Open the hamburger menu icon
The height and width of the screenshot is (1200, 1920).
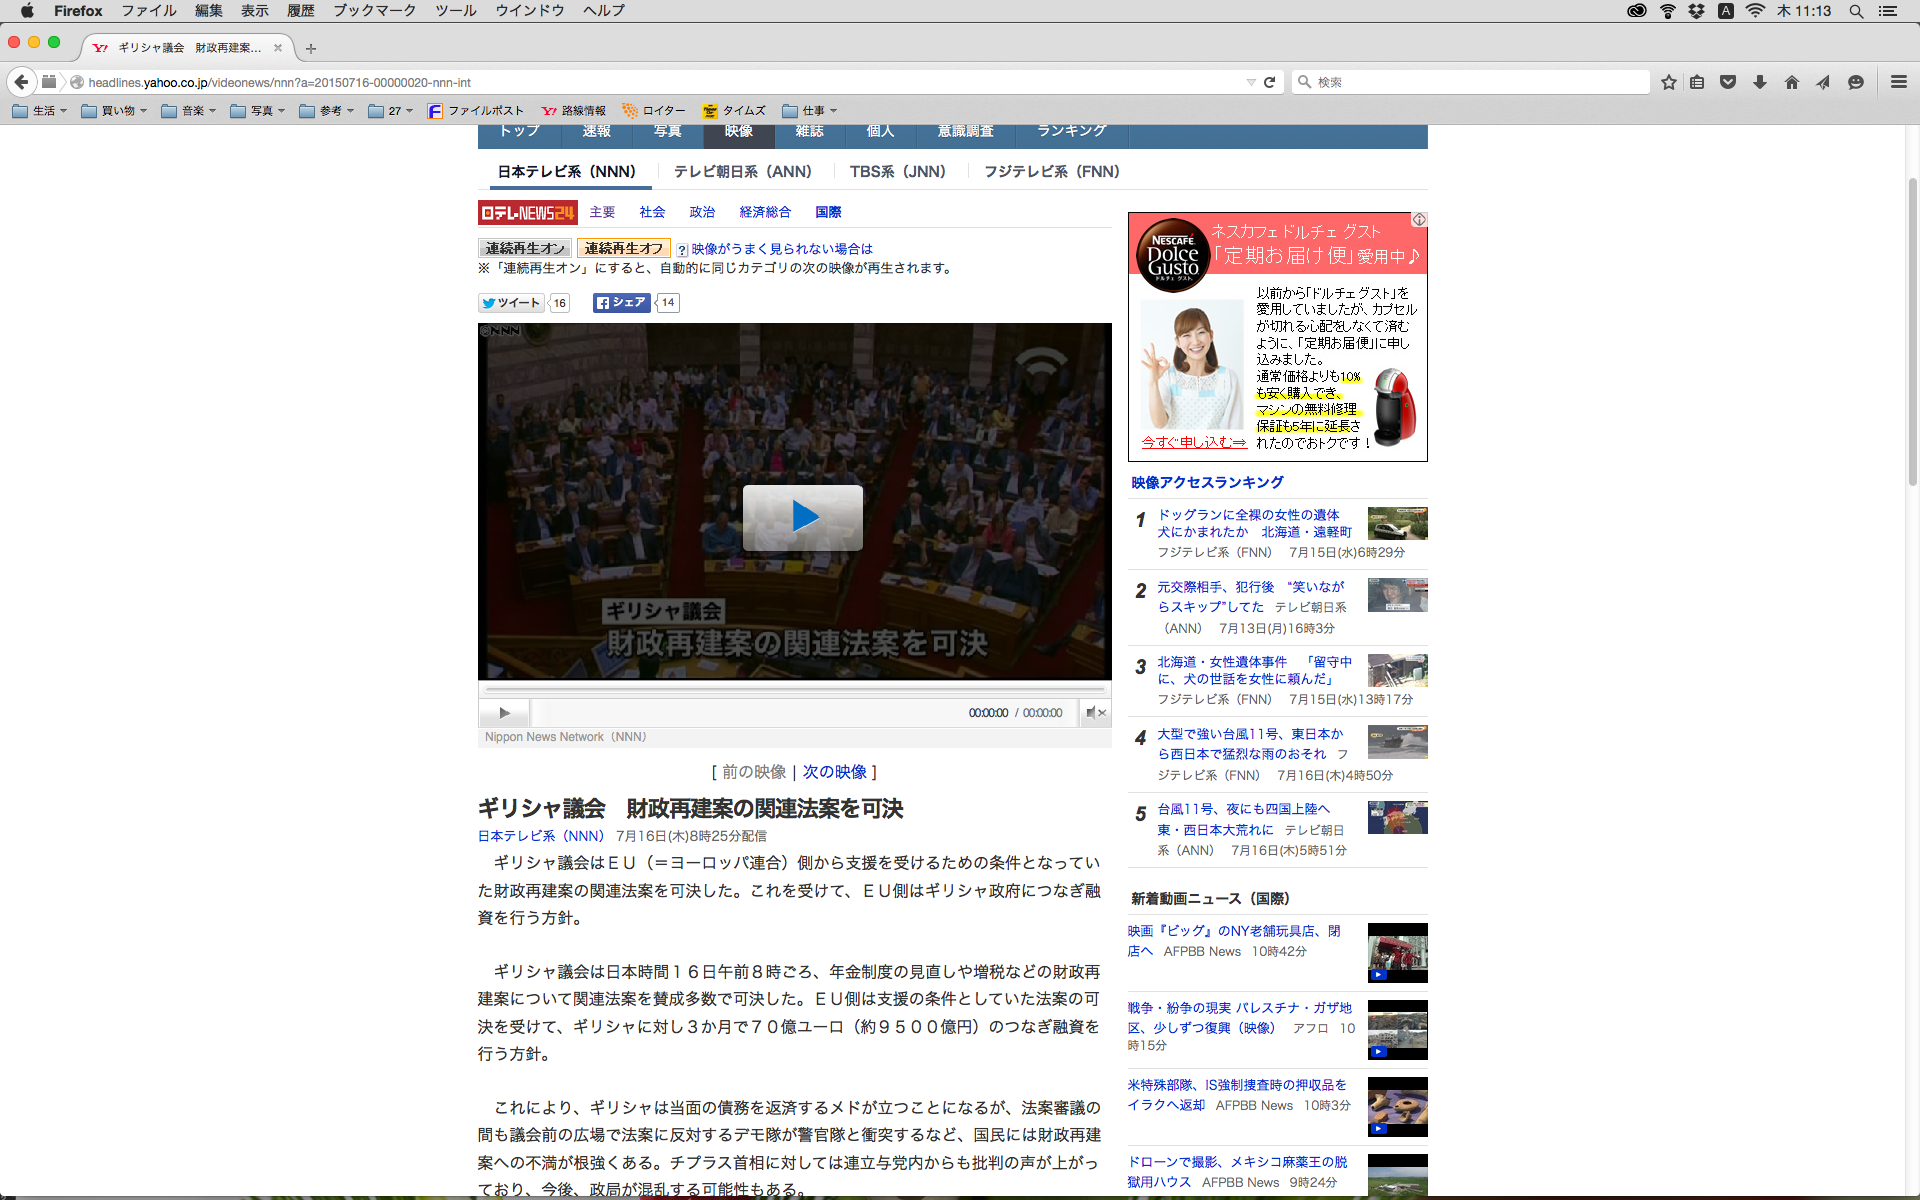pyautogui.click(x=1898, y=82)
